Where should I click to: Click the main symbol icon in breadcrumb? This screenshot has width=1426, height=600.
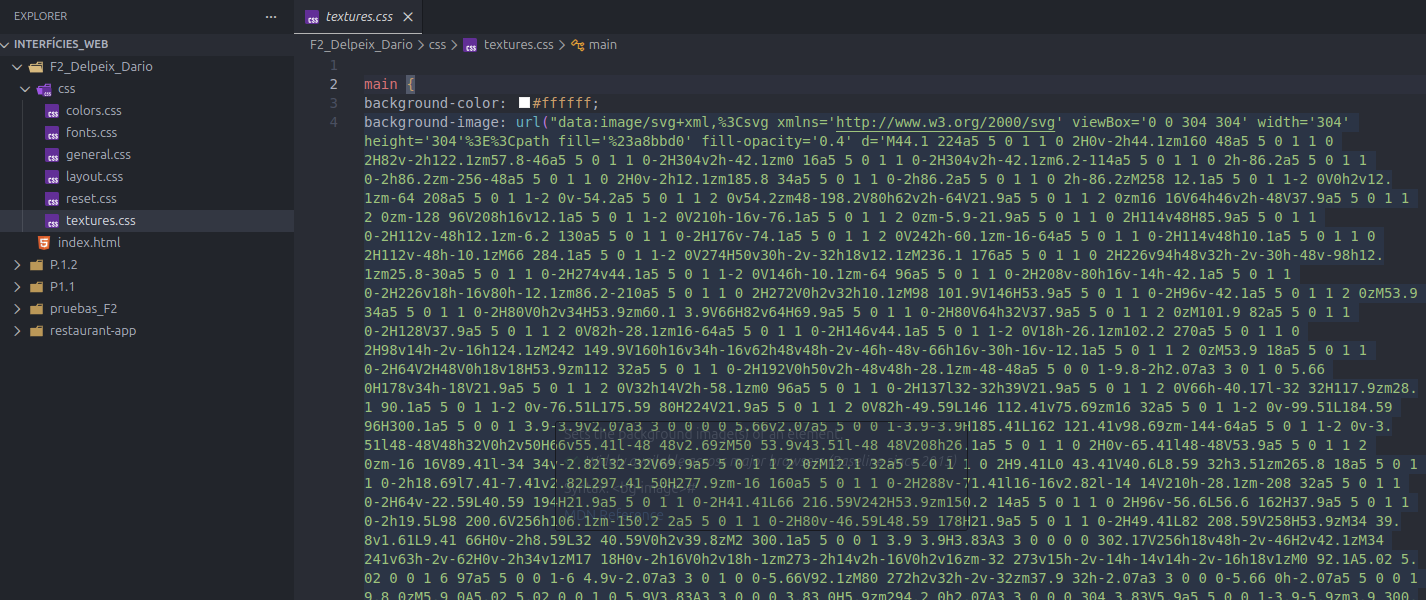coord(578,45)
